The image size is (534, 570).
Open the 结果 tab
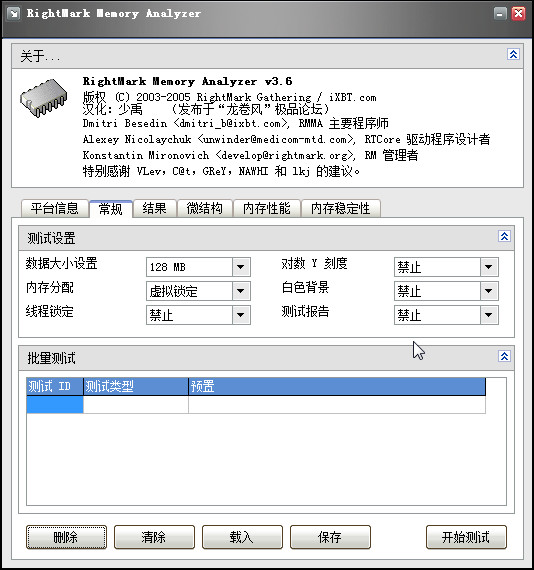(154, 209)
